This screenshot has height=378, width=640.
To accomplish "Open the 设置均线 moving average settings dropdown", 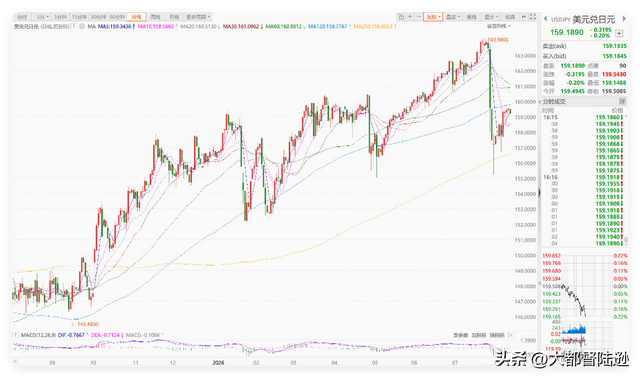I will pyautogui.click(x=498, y=26).
